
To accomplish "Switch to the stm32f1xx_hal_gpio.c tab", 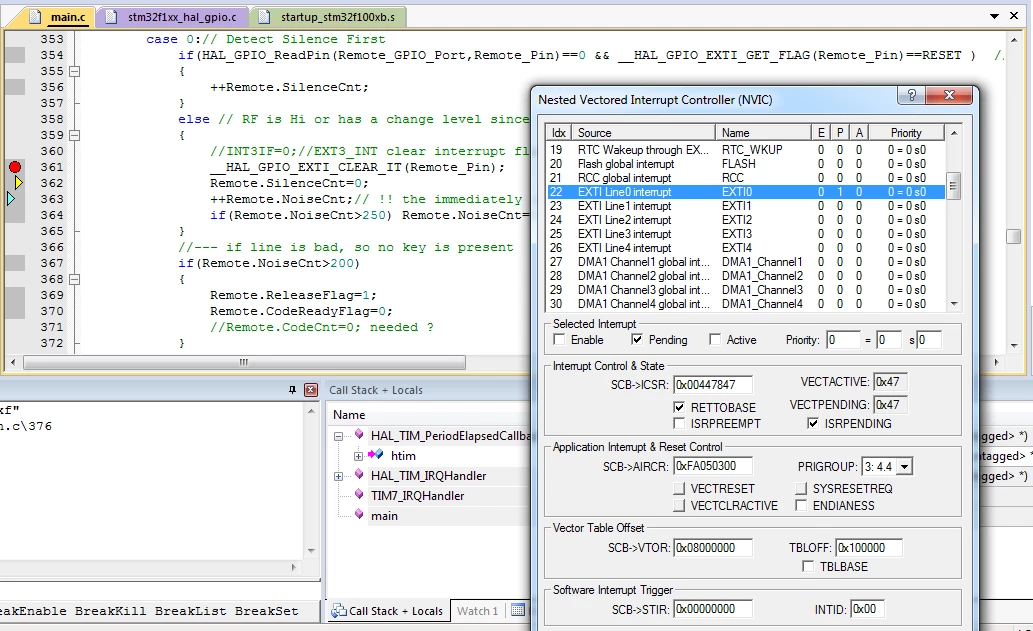I will pos(173,17).
